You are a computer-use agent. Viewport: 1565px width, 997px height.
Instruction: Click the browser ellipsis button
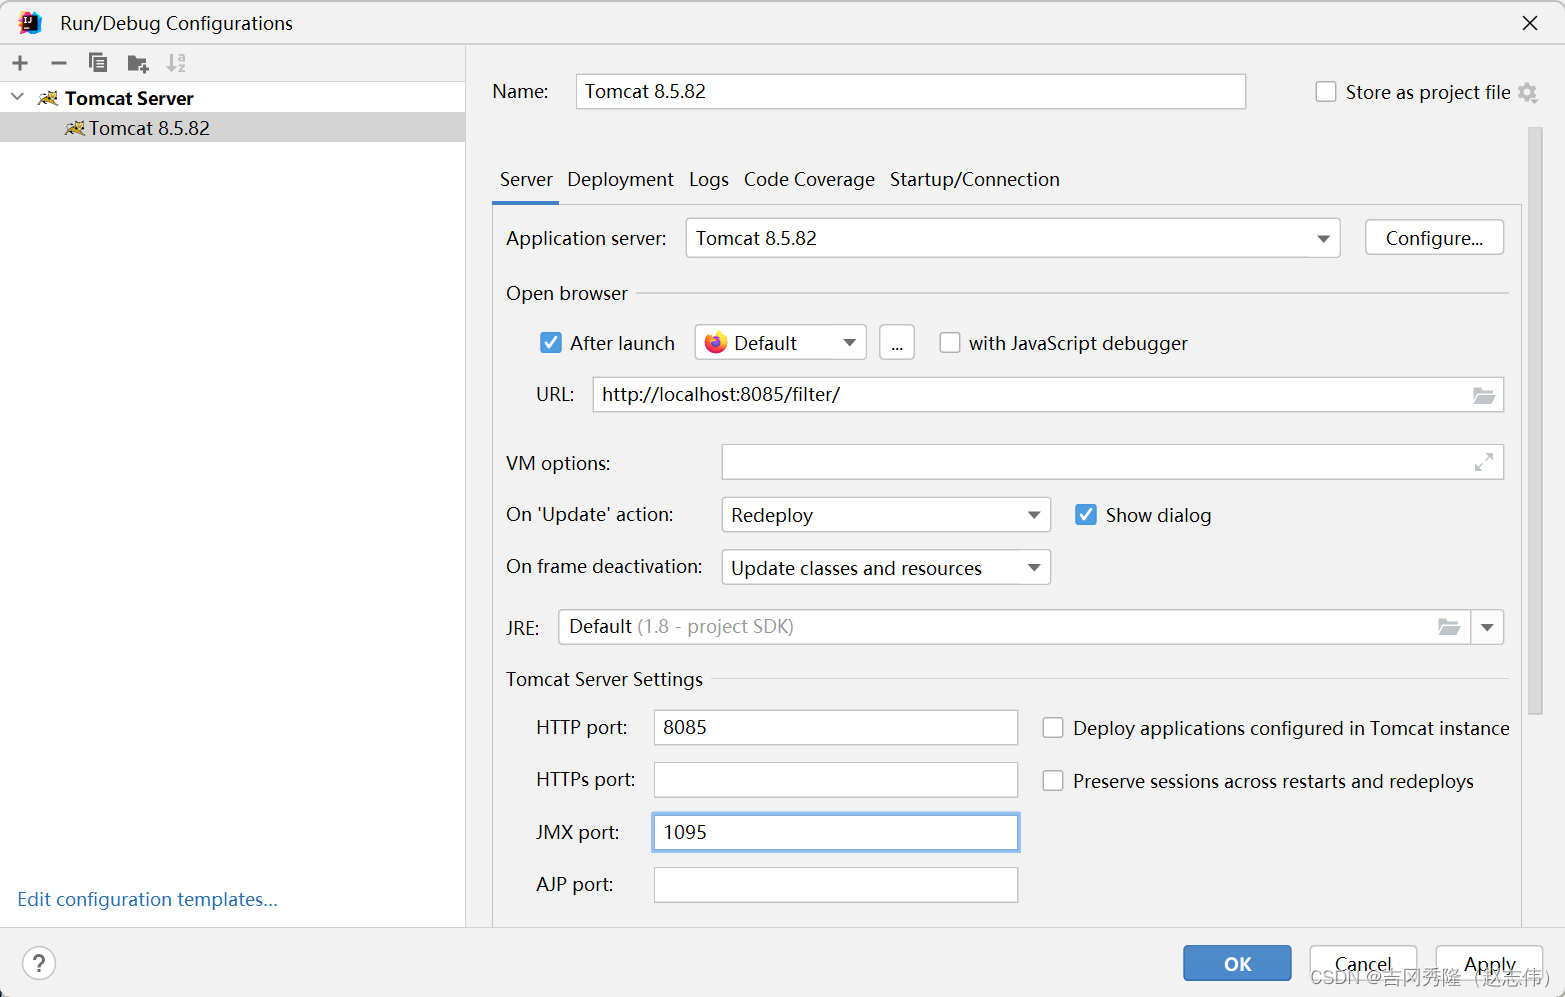point(897,343)
